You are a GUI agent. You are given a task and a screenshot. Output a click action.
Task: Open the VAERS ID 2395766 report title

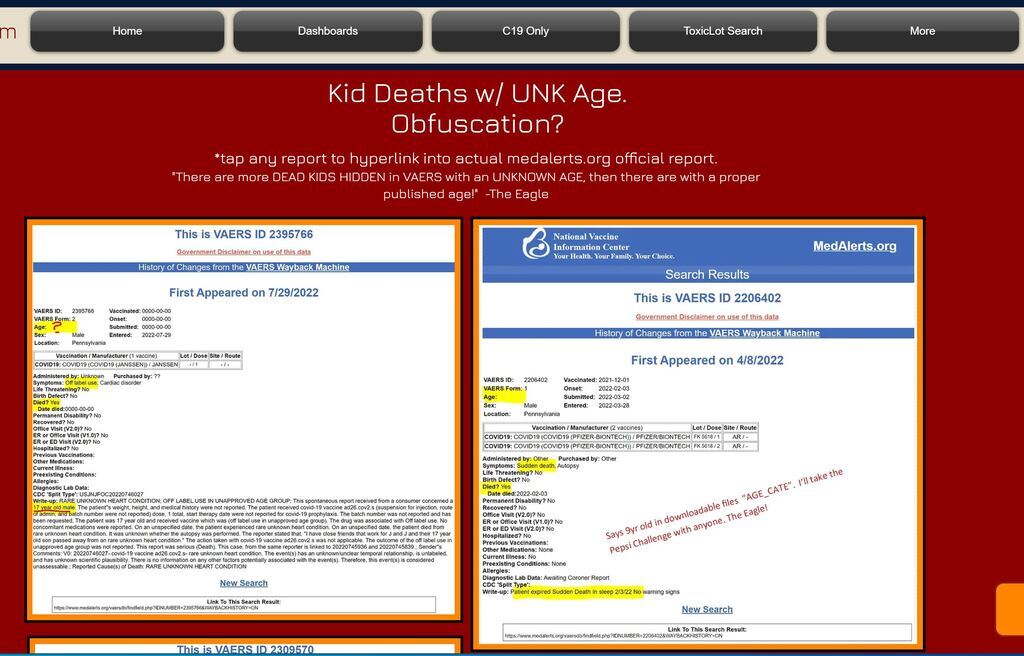[243, 235]
